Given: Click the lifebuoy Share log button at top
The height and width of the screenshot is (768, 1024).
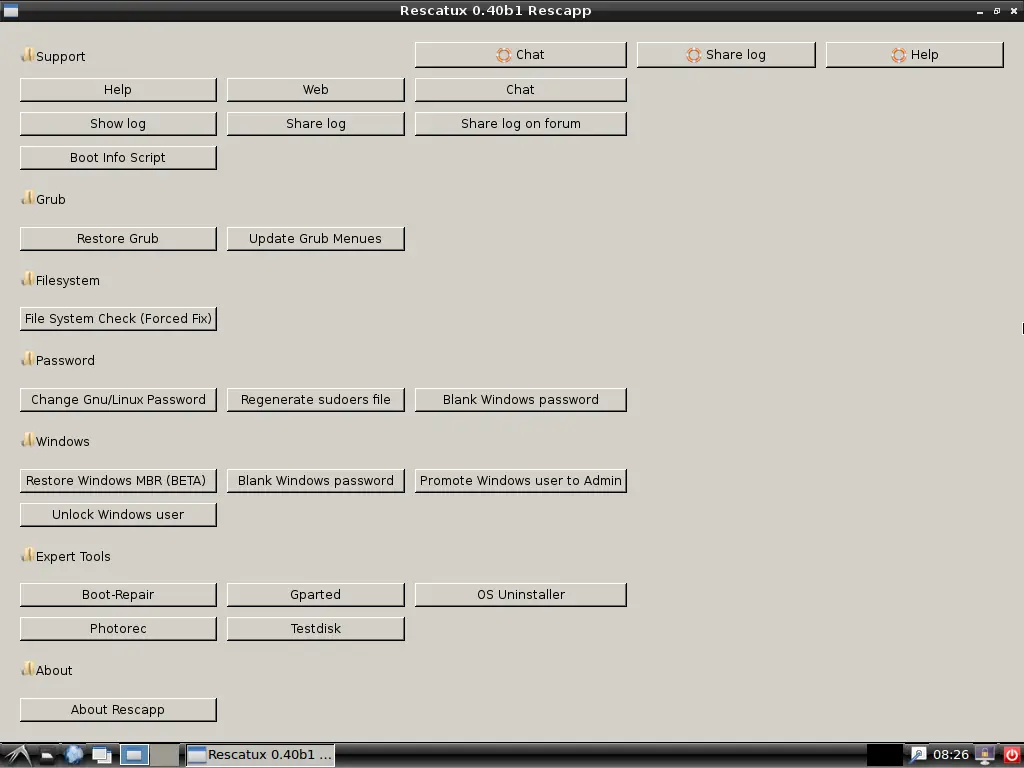Looking at the screenshot, I should click(726, 55).
